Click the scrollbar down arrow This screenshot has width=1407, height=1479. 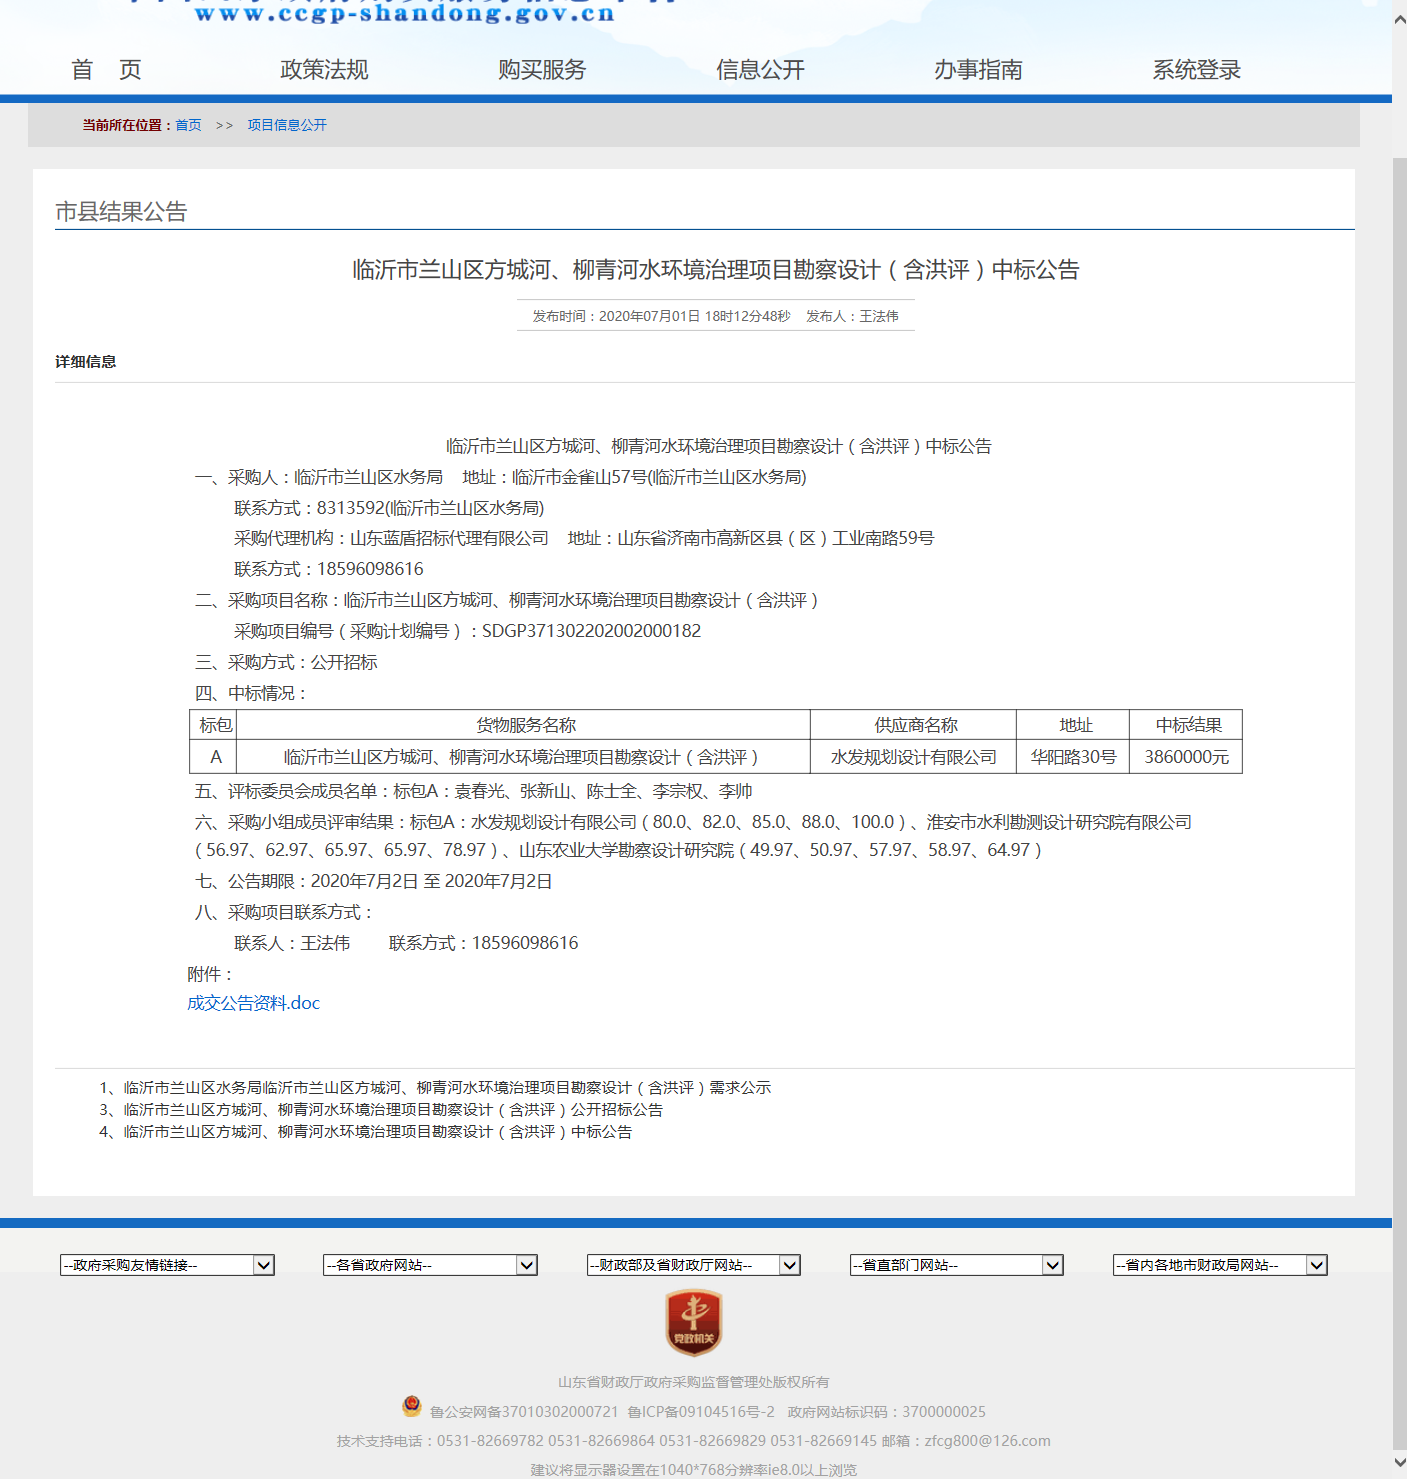[1399, 1462]
